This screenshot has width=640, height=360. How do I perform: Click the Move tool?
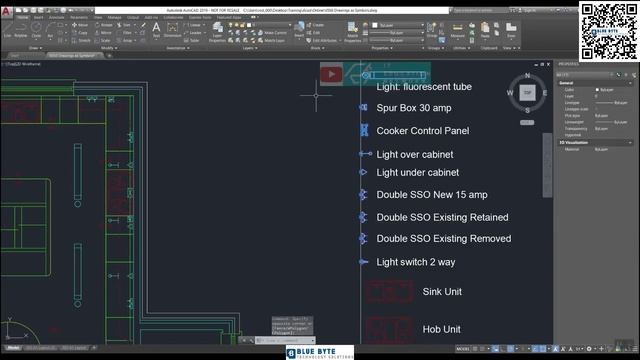(80, 25)
